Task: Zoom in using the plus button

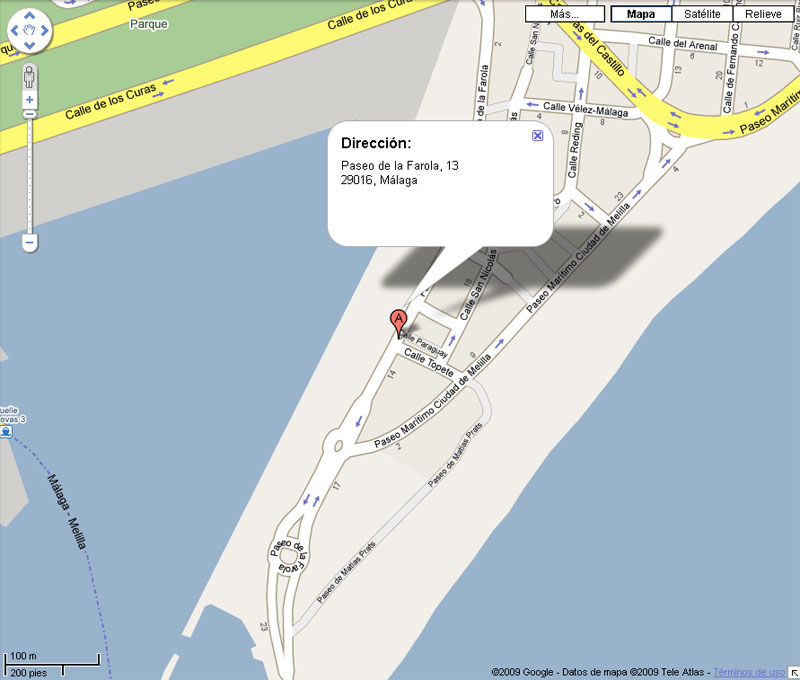Action: 30,100
